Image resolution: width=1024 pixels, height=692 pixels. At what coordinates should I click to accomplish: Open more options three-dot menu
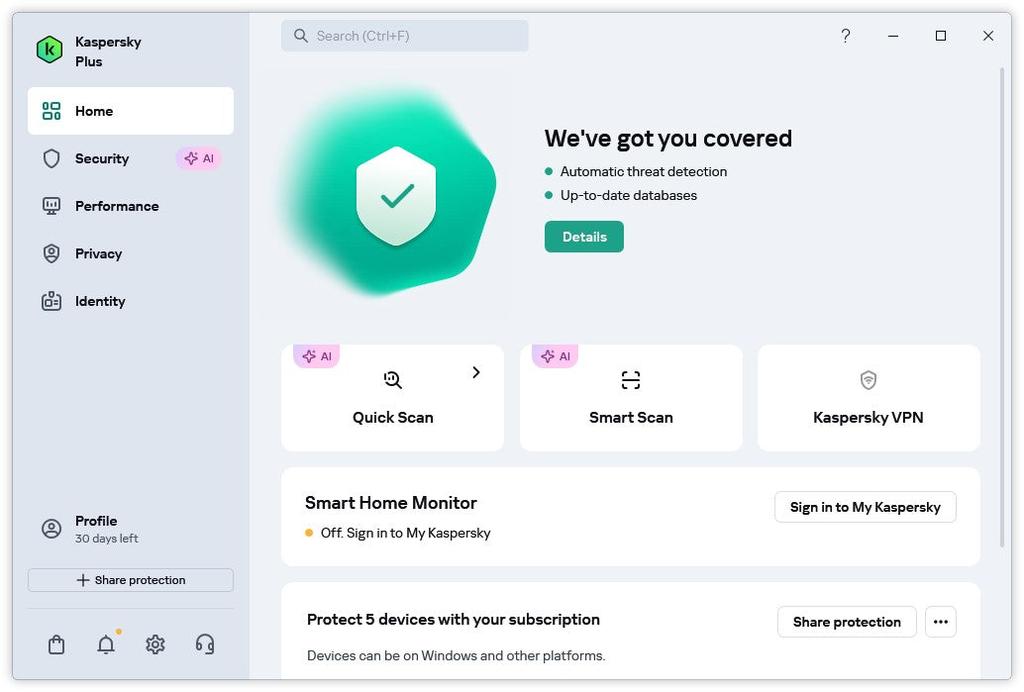click(x=940, y=622)
